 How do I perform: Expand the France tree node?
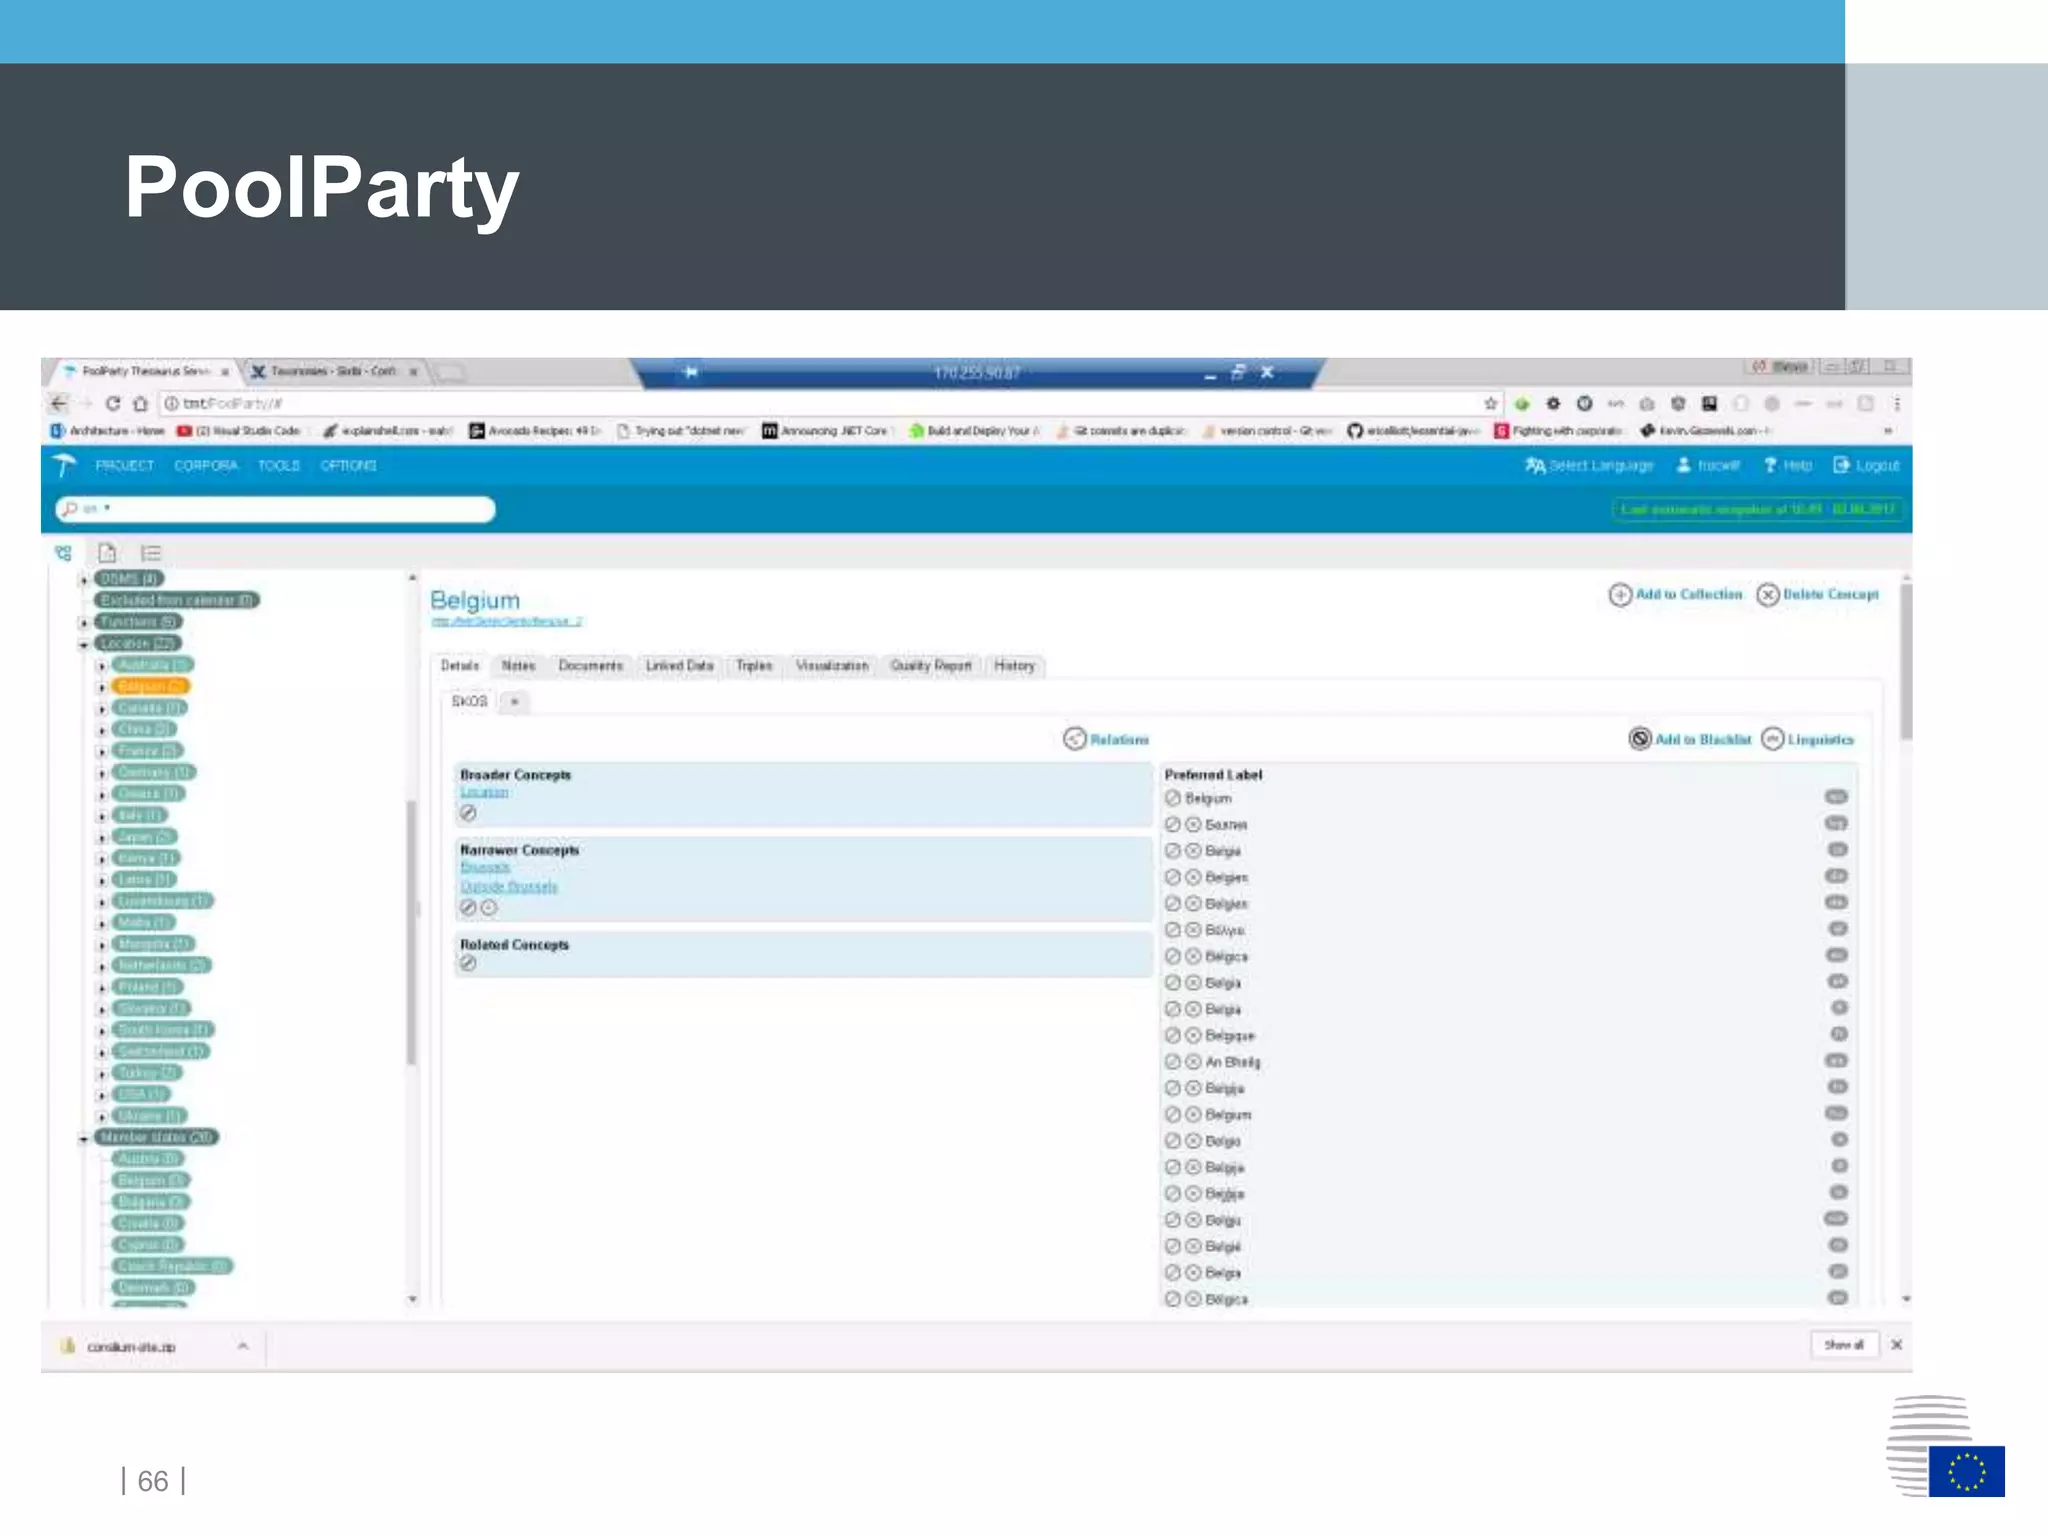[x=101, y=751]
